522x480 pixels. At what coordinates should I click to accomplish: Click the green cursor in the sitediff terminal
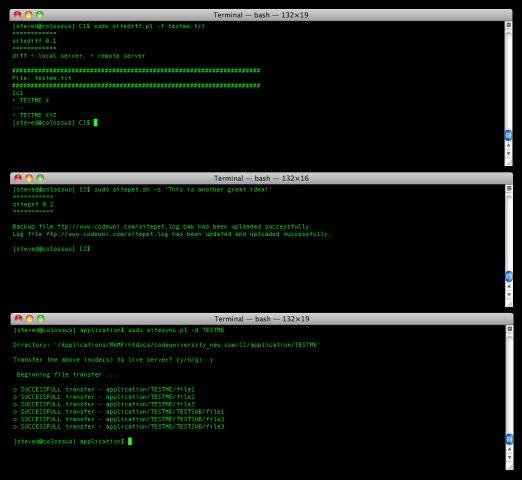[96, 123]
